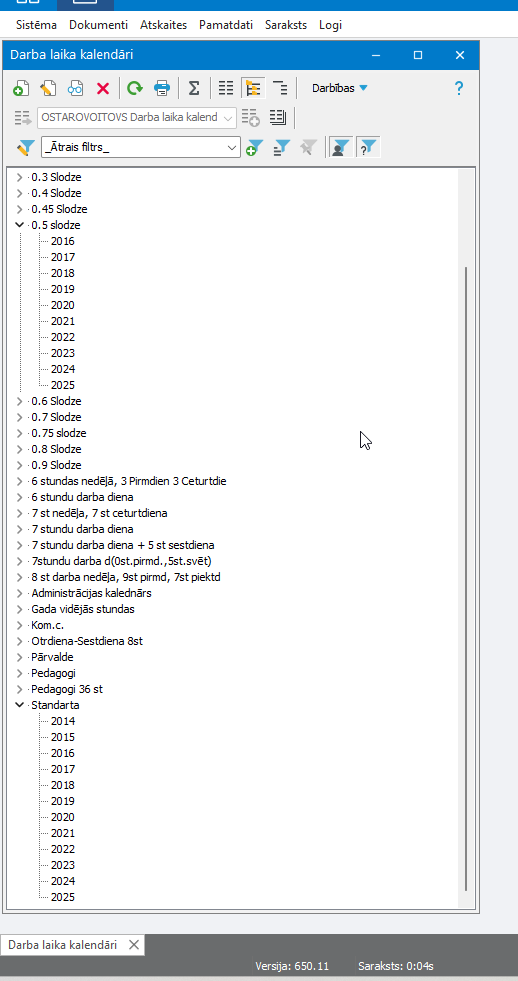Expand the 0.6 Slodze node
Image resolution: width=518 pixels, height=981 pixels.
[x=19, y=401]
